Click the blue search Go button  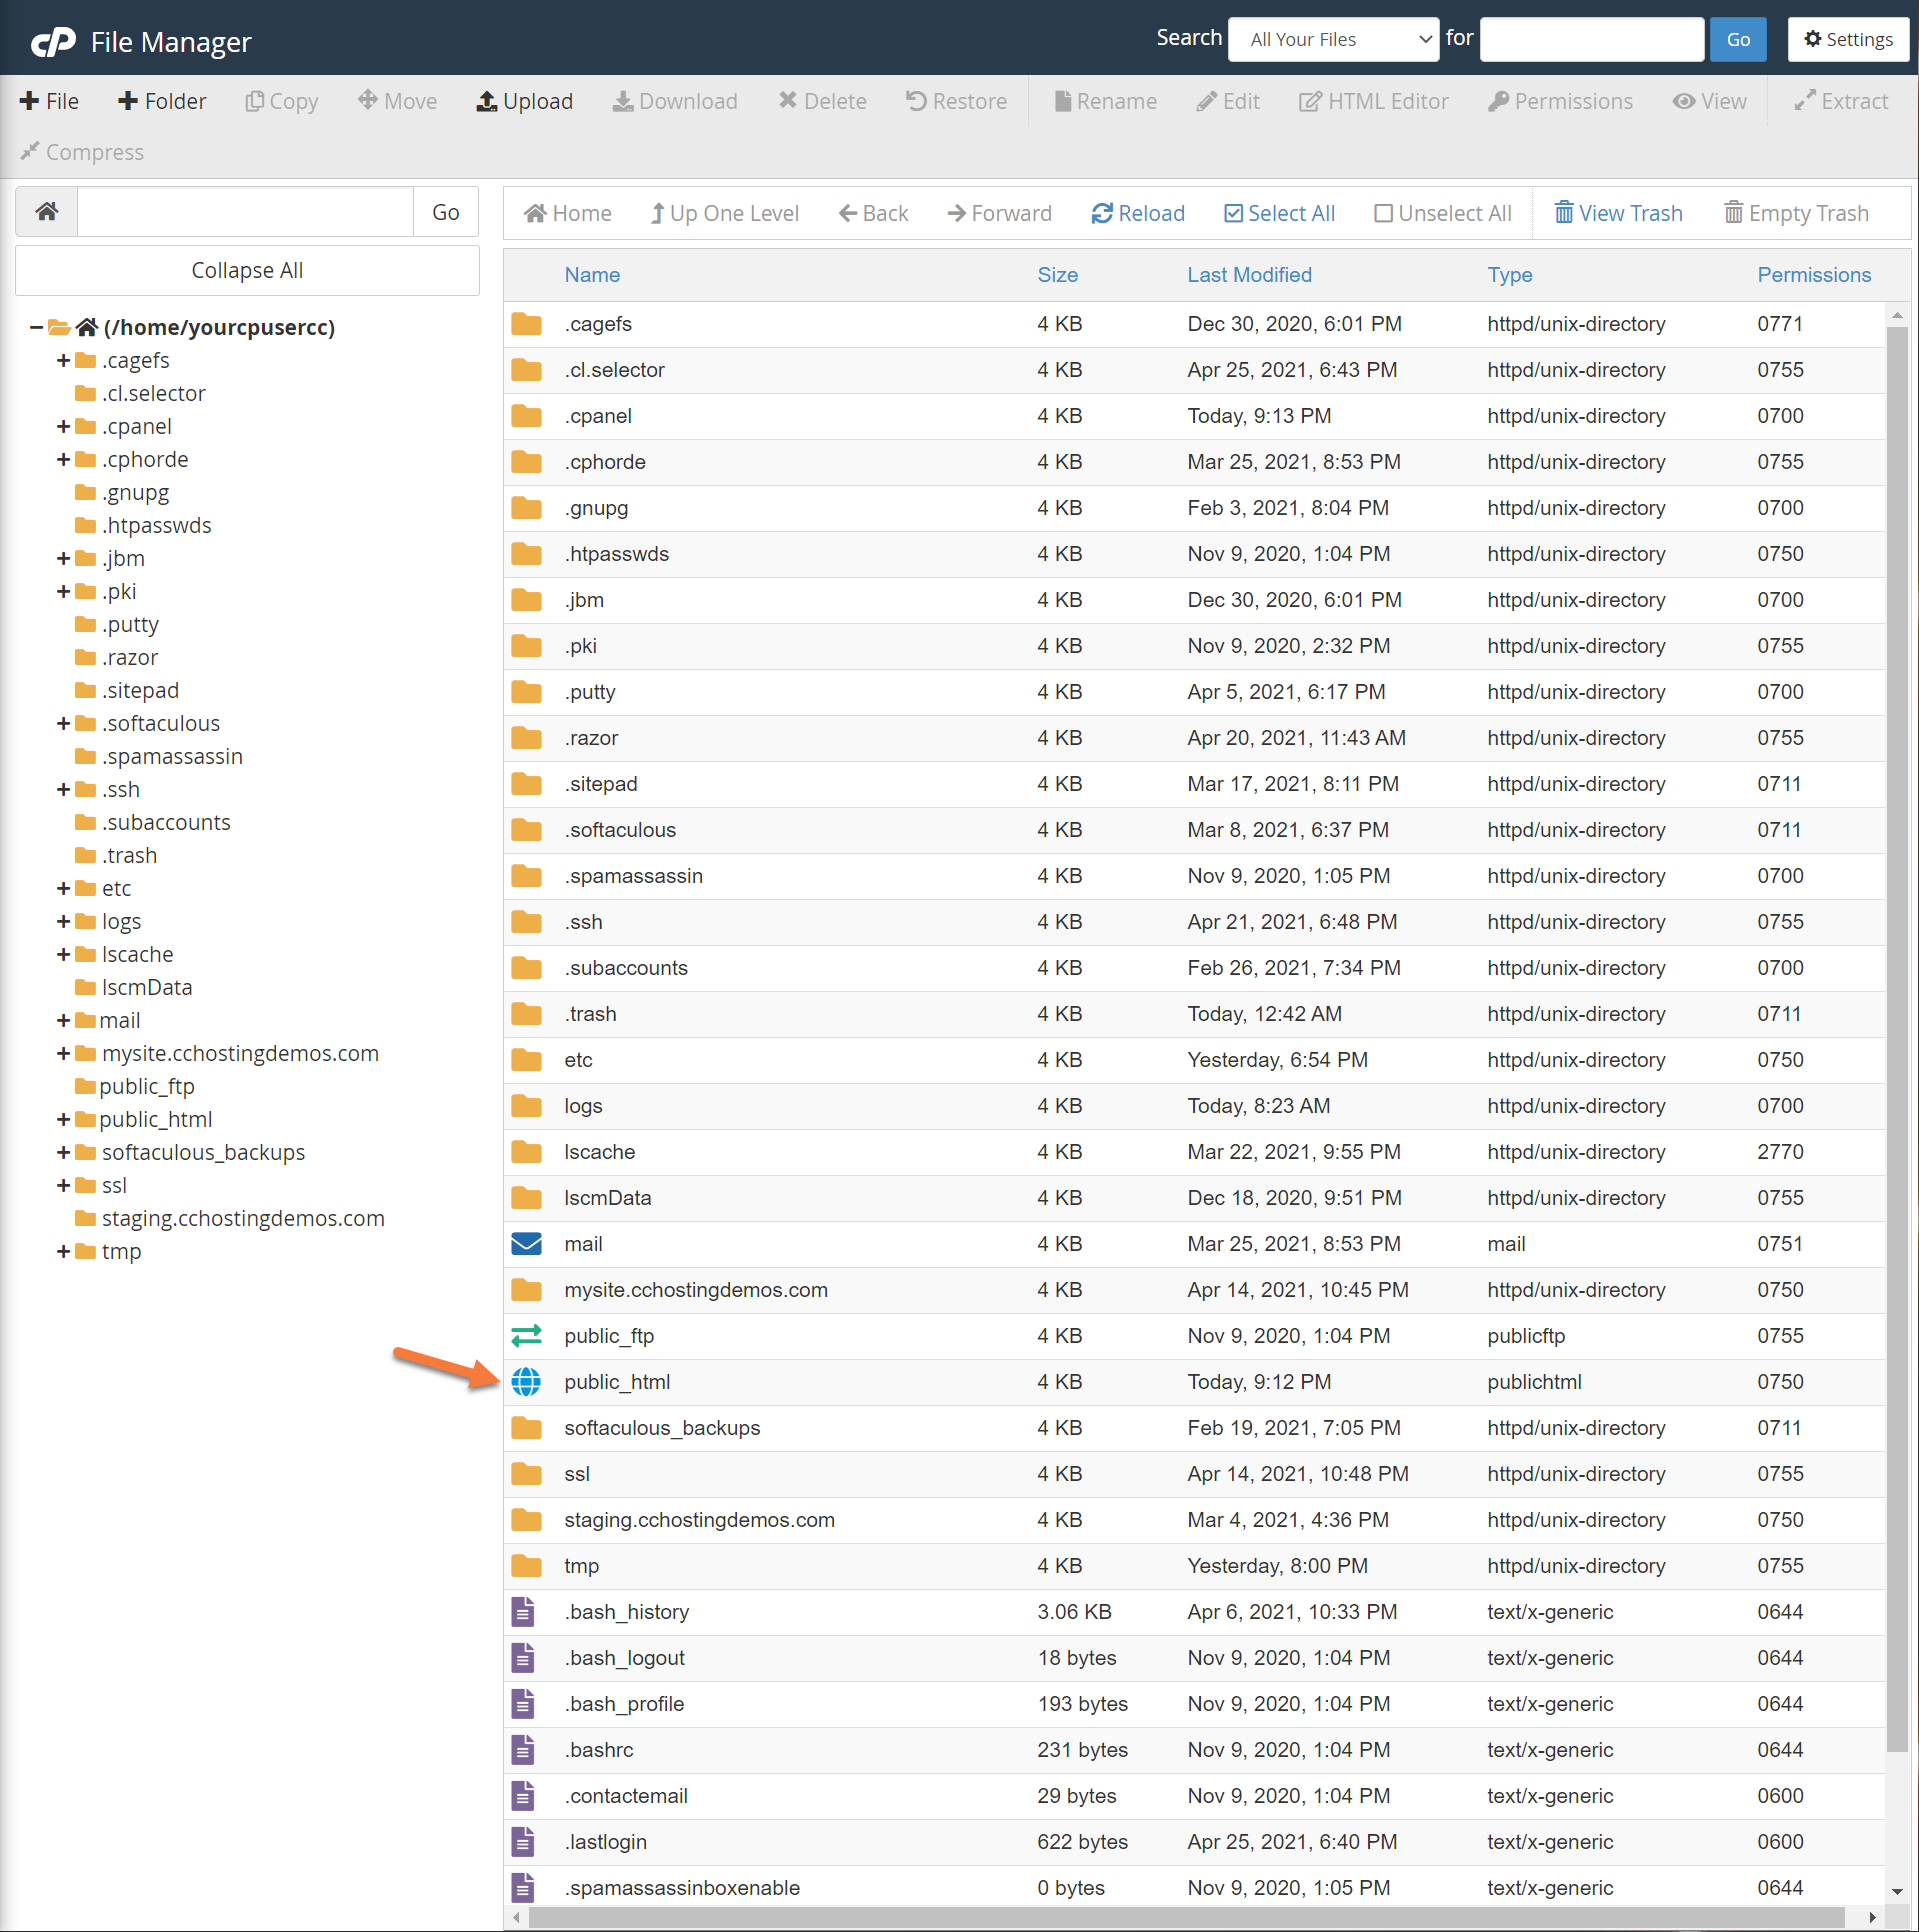[1737, 39]
